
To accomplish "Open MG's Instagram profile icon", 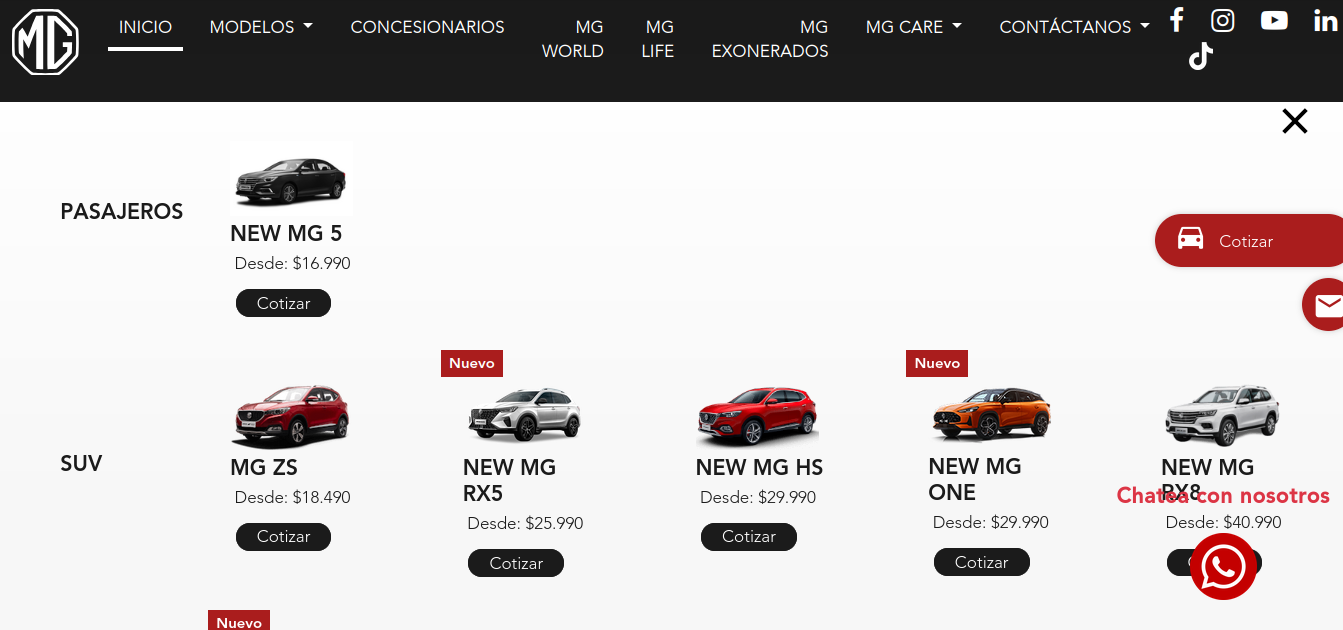I will point(1222,20).
